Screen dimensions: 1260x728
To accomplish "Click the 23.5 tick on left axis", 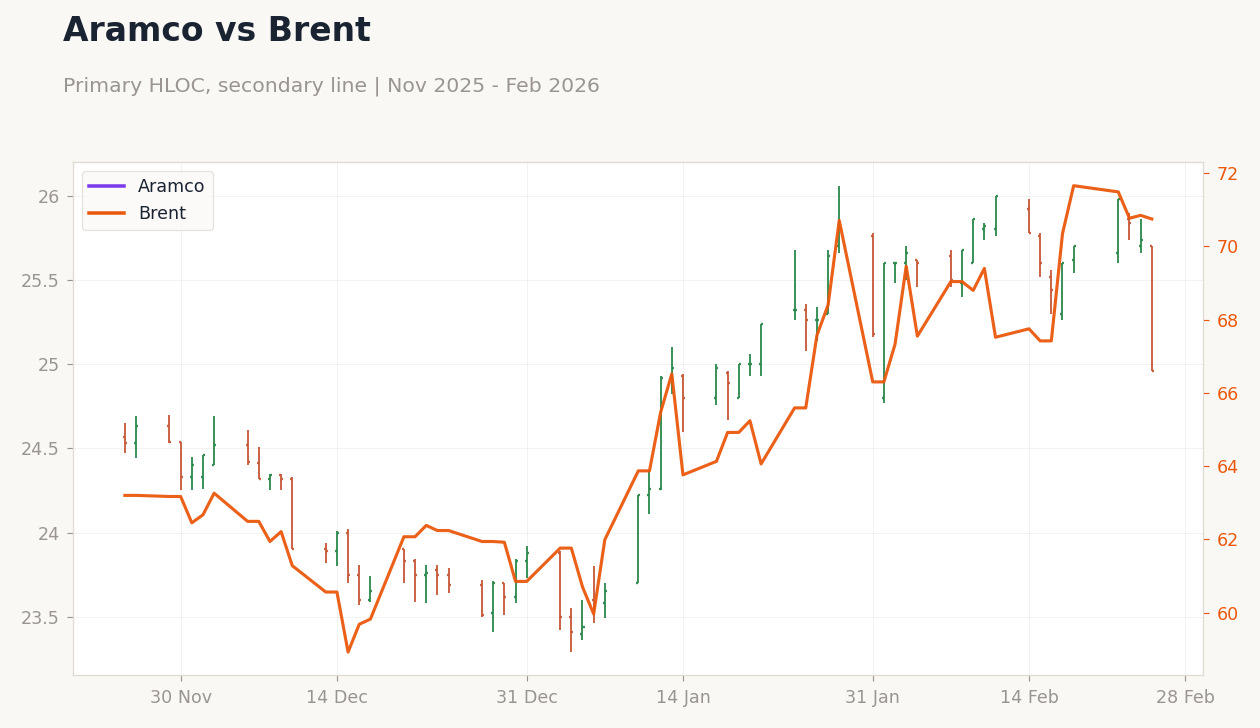I will click(x=41, y=617).
